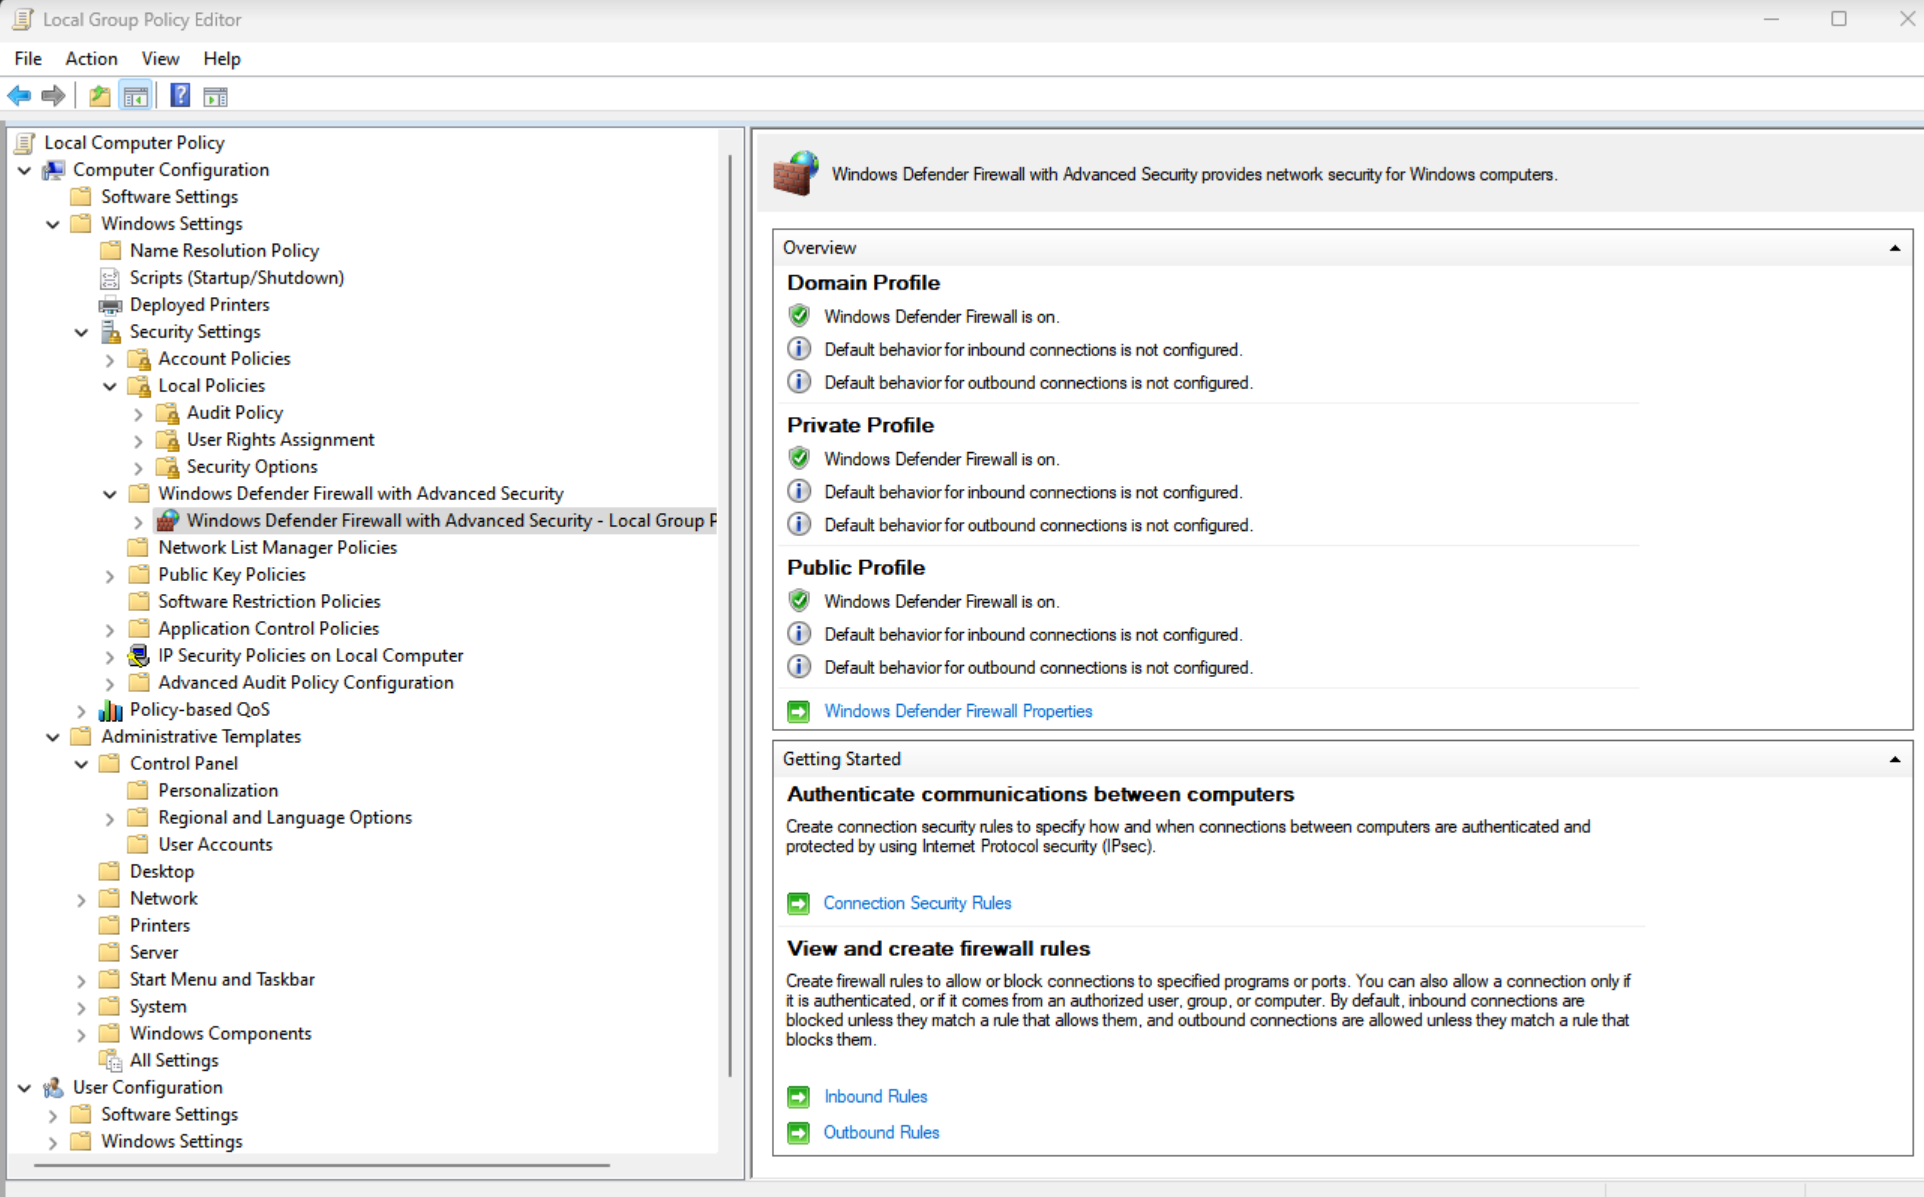
Task: Select User Rights Assignment in tree
Action: tap(280, 440)
